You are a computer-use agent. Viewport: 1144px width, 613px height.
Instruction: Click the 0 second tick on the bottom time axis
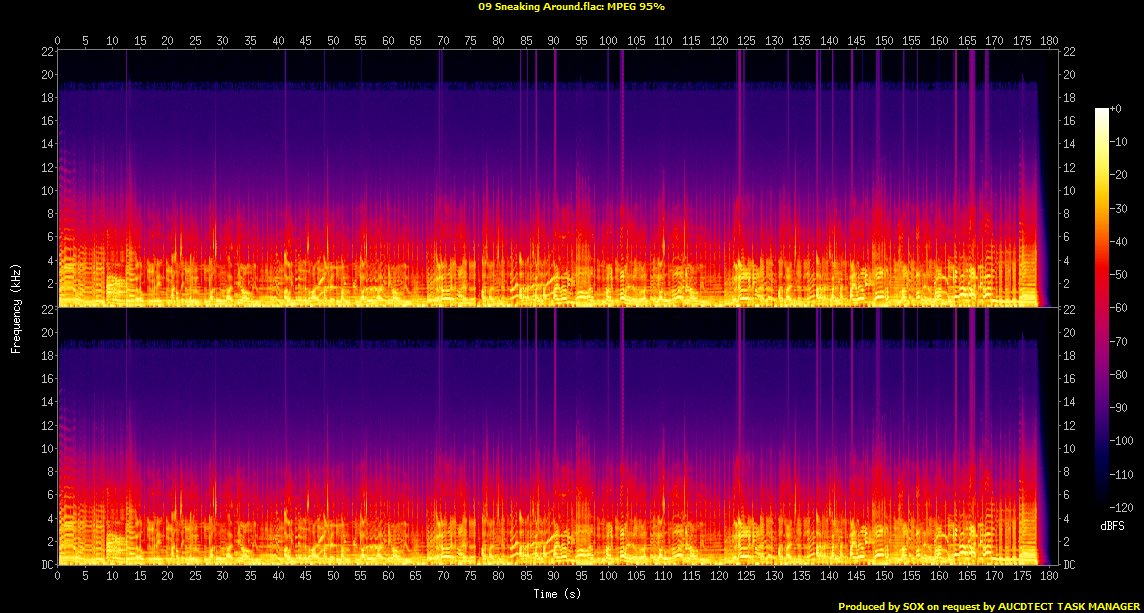pyautogui.click(x=58, y=577)
